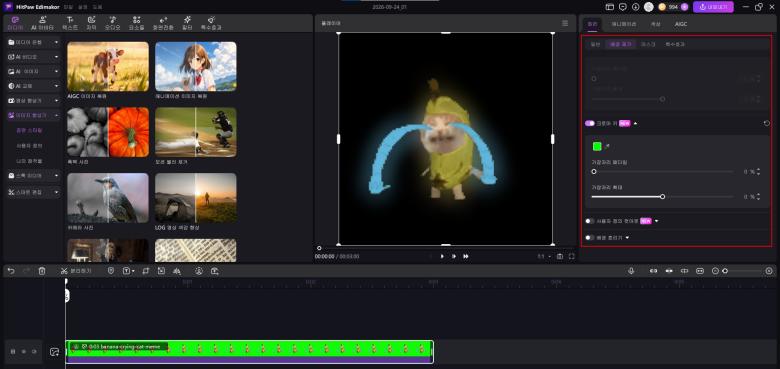
Task: Switch to the Animation tab in right panel
Action: [624, 24]
